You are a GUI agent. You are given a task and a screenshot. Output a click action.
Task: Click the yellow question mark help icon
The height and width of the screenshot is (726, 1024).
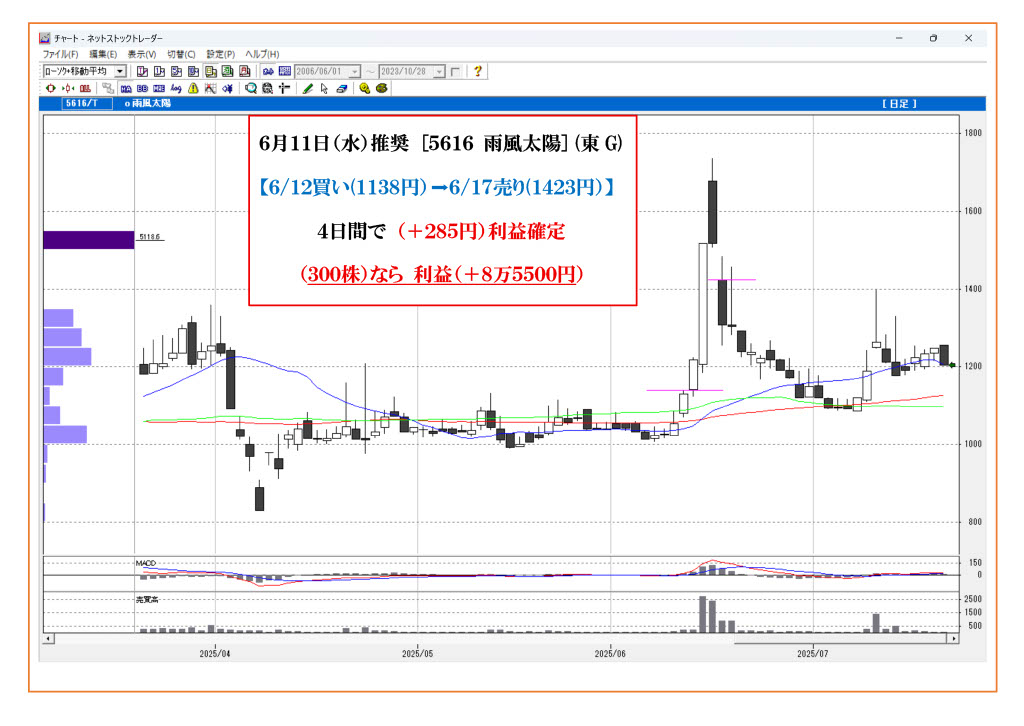click(x=478, y=72)
